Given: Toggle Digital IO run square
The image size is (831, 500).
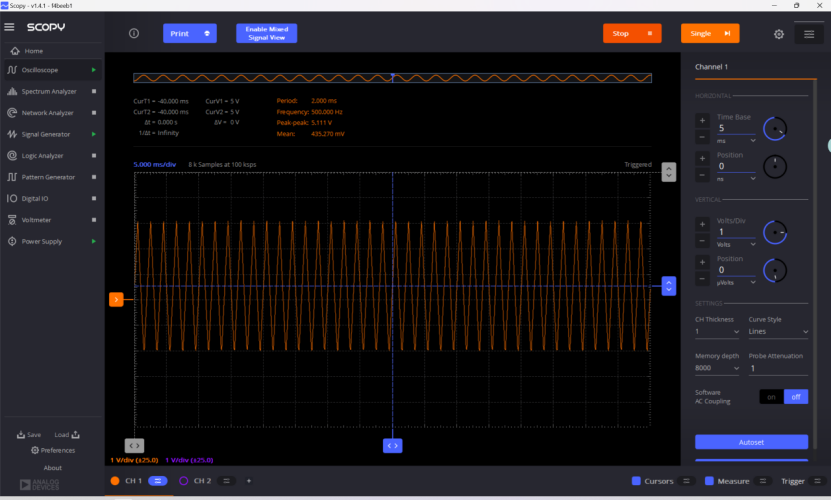Looking at the screenshot, I should tap(94, 198).
